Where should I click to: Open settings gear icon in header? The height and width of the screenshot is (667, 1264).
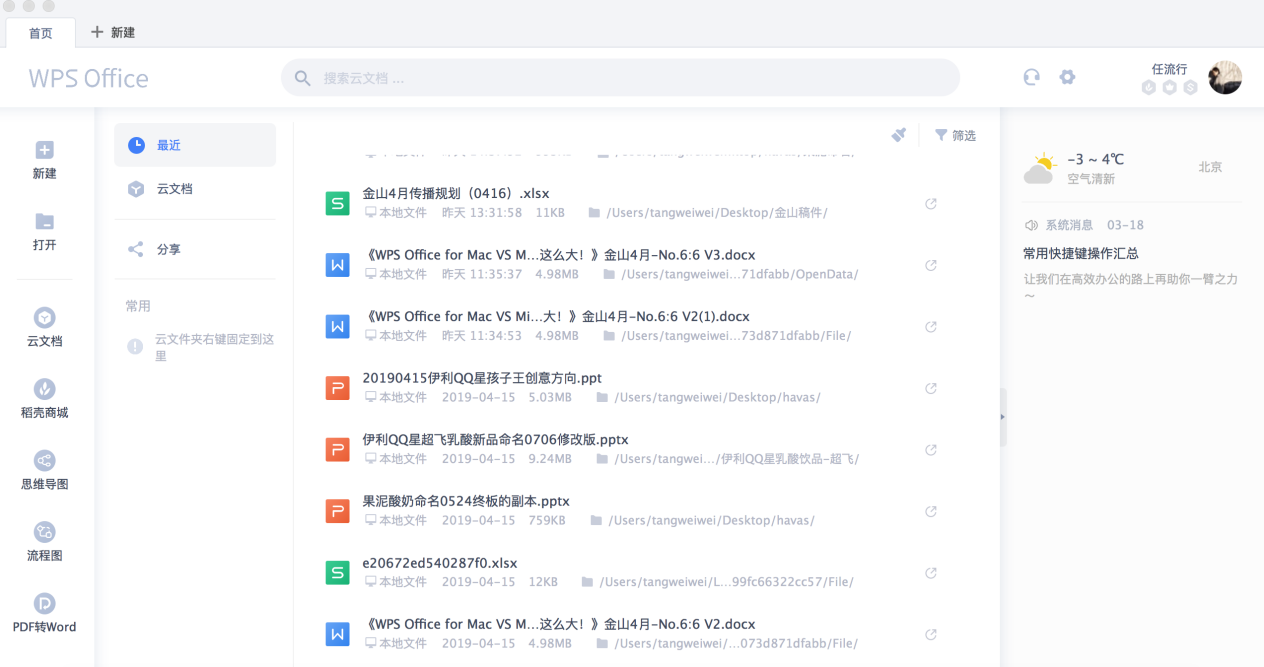(x=1067, y=77)
